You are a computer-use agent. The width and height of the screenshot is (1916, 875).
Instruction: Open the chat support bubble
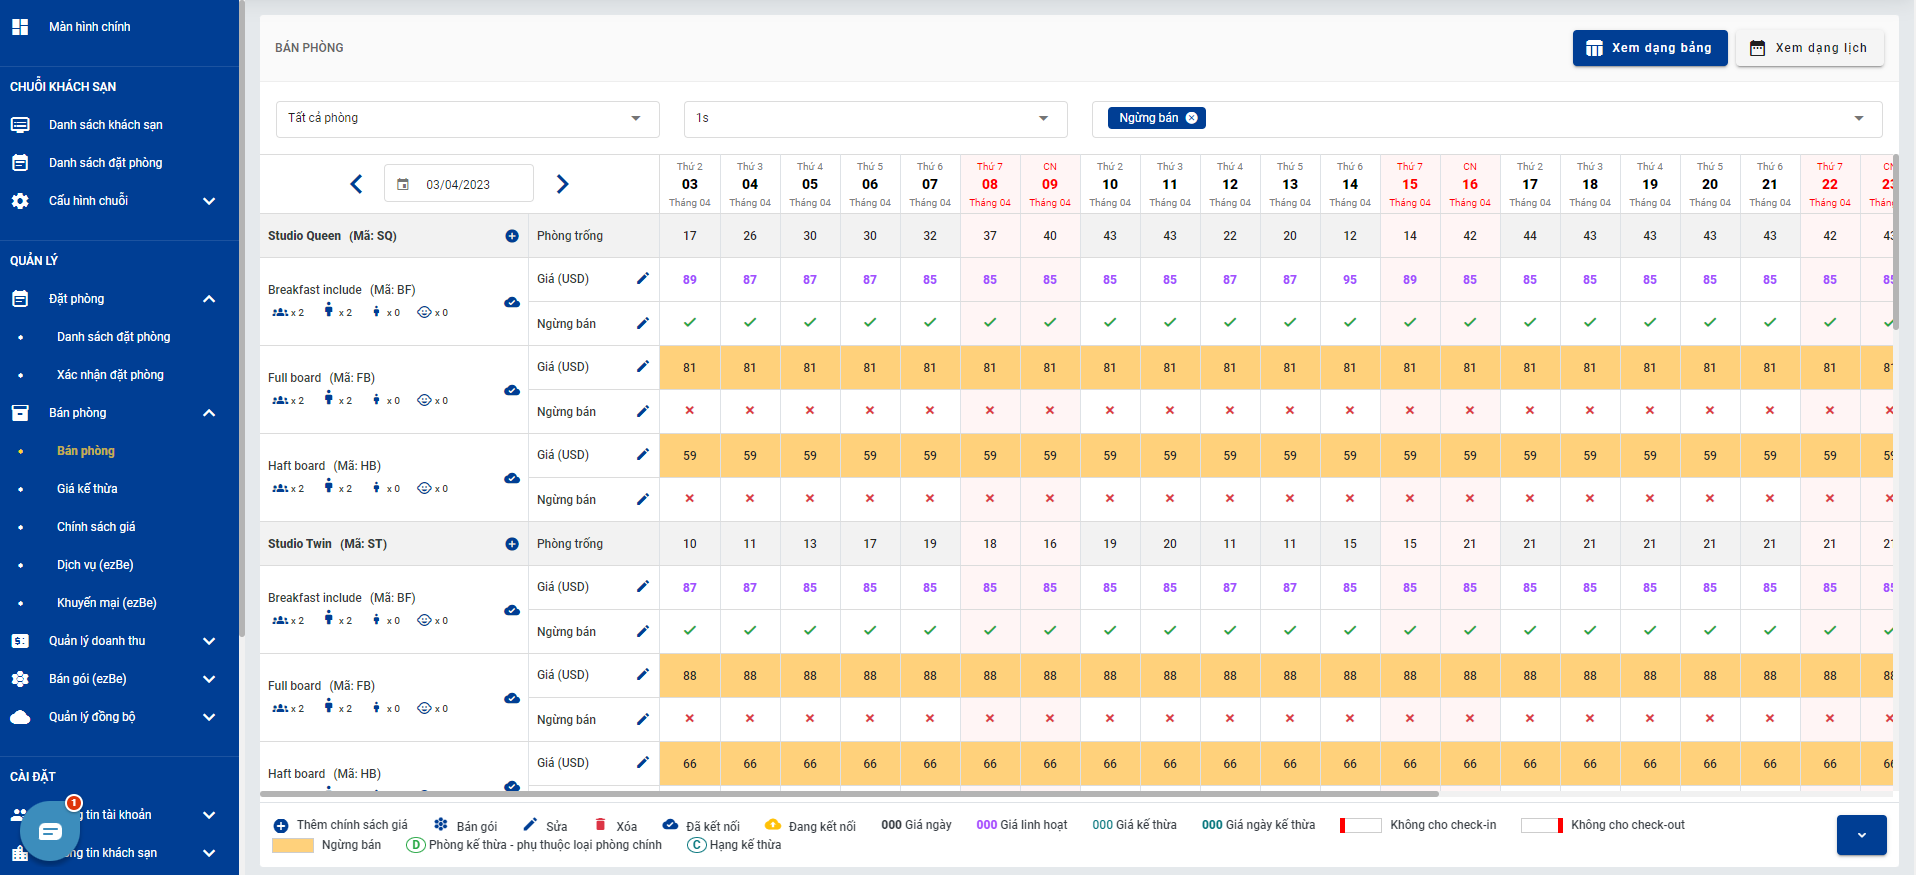50,831
